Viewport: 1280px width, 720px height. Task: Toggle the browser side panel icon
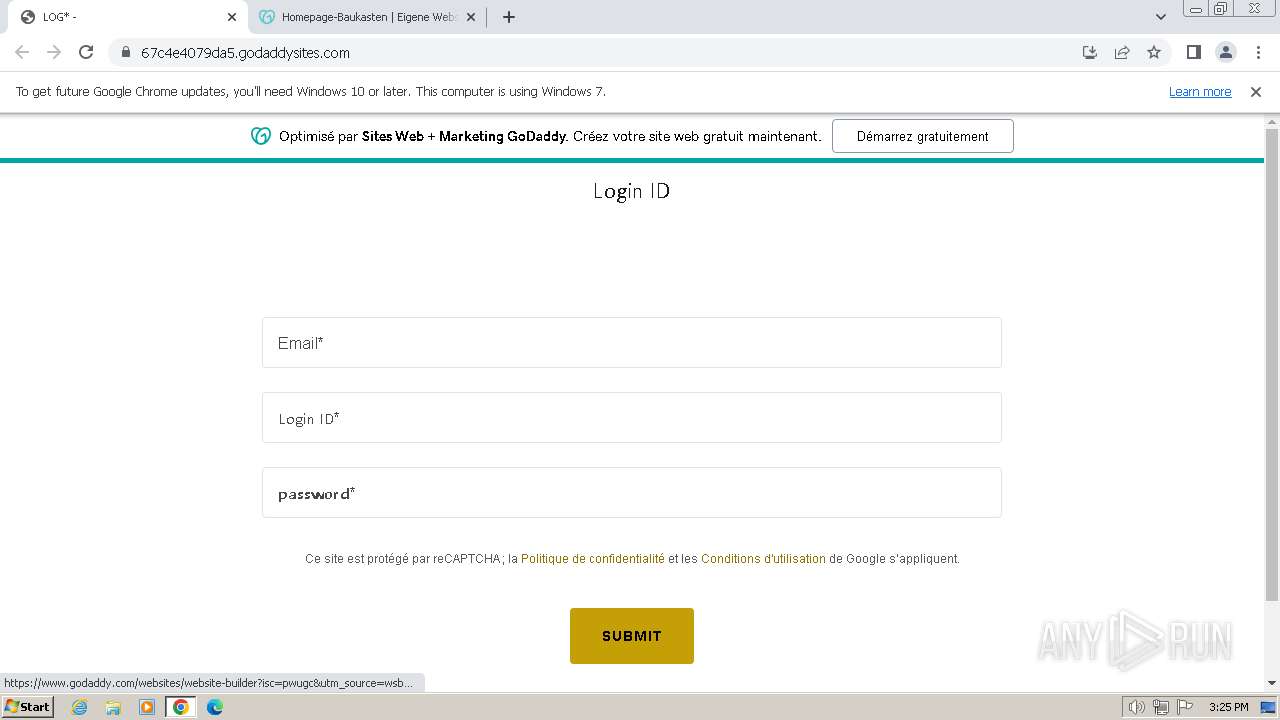pos(1193,52)
